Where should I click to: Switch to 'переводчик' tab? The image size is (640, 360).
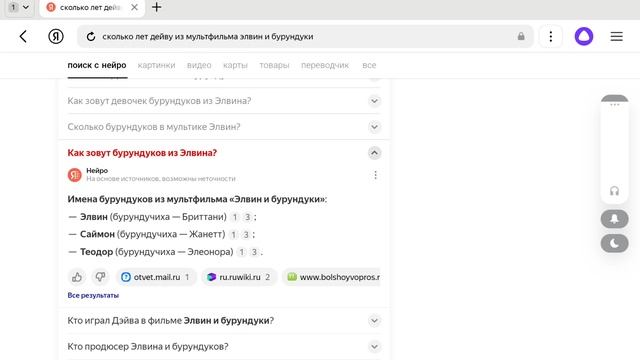click(x=325, y=65)
